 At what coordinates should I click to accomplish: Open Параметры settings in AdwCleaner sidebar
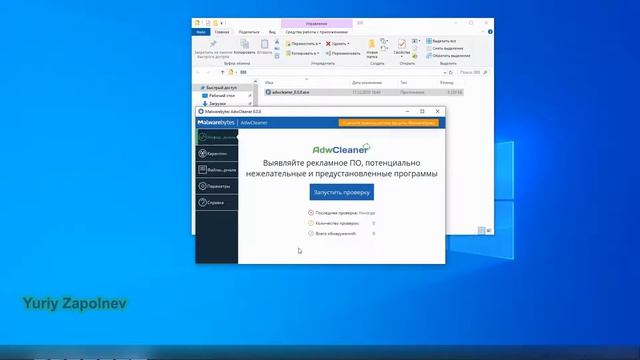(x=217, y=186)
